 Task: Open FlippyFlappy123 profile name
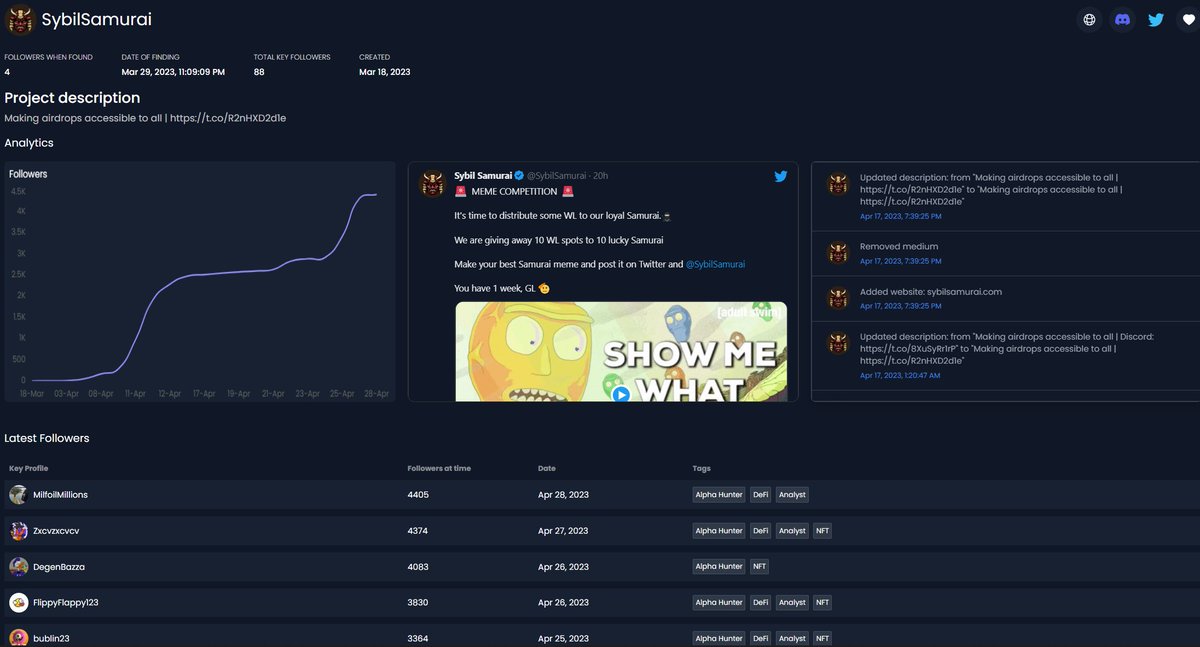click(66, 603)
